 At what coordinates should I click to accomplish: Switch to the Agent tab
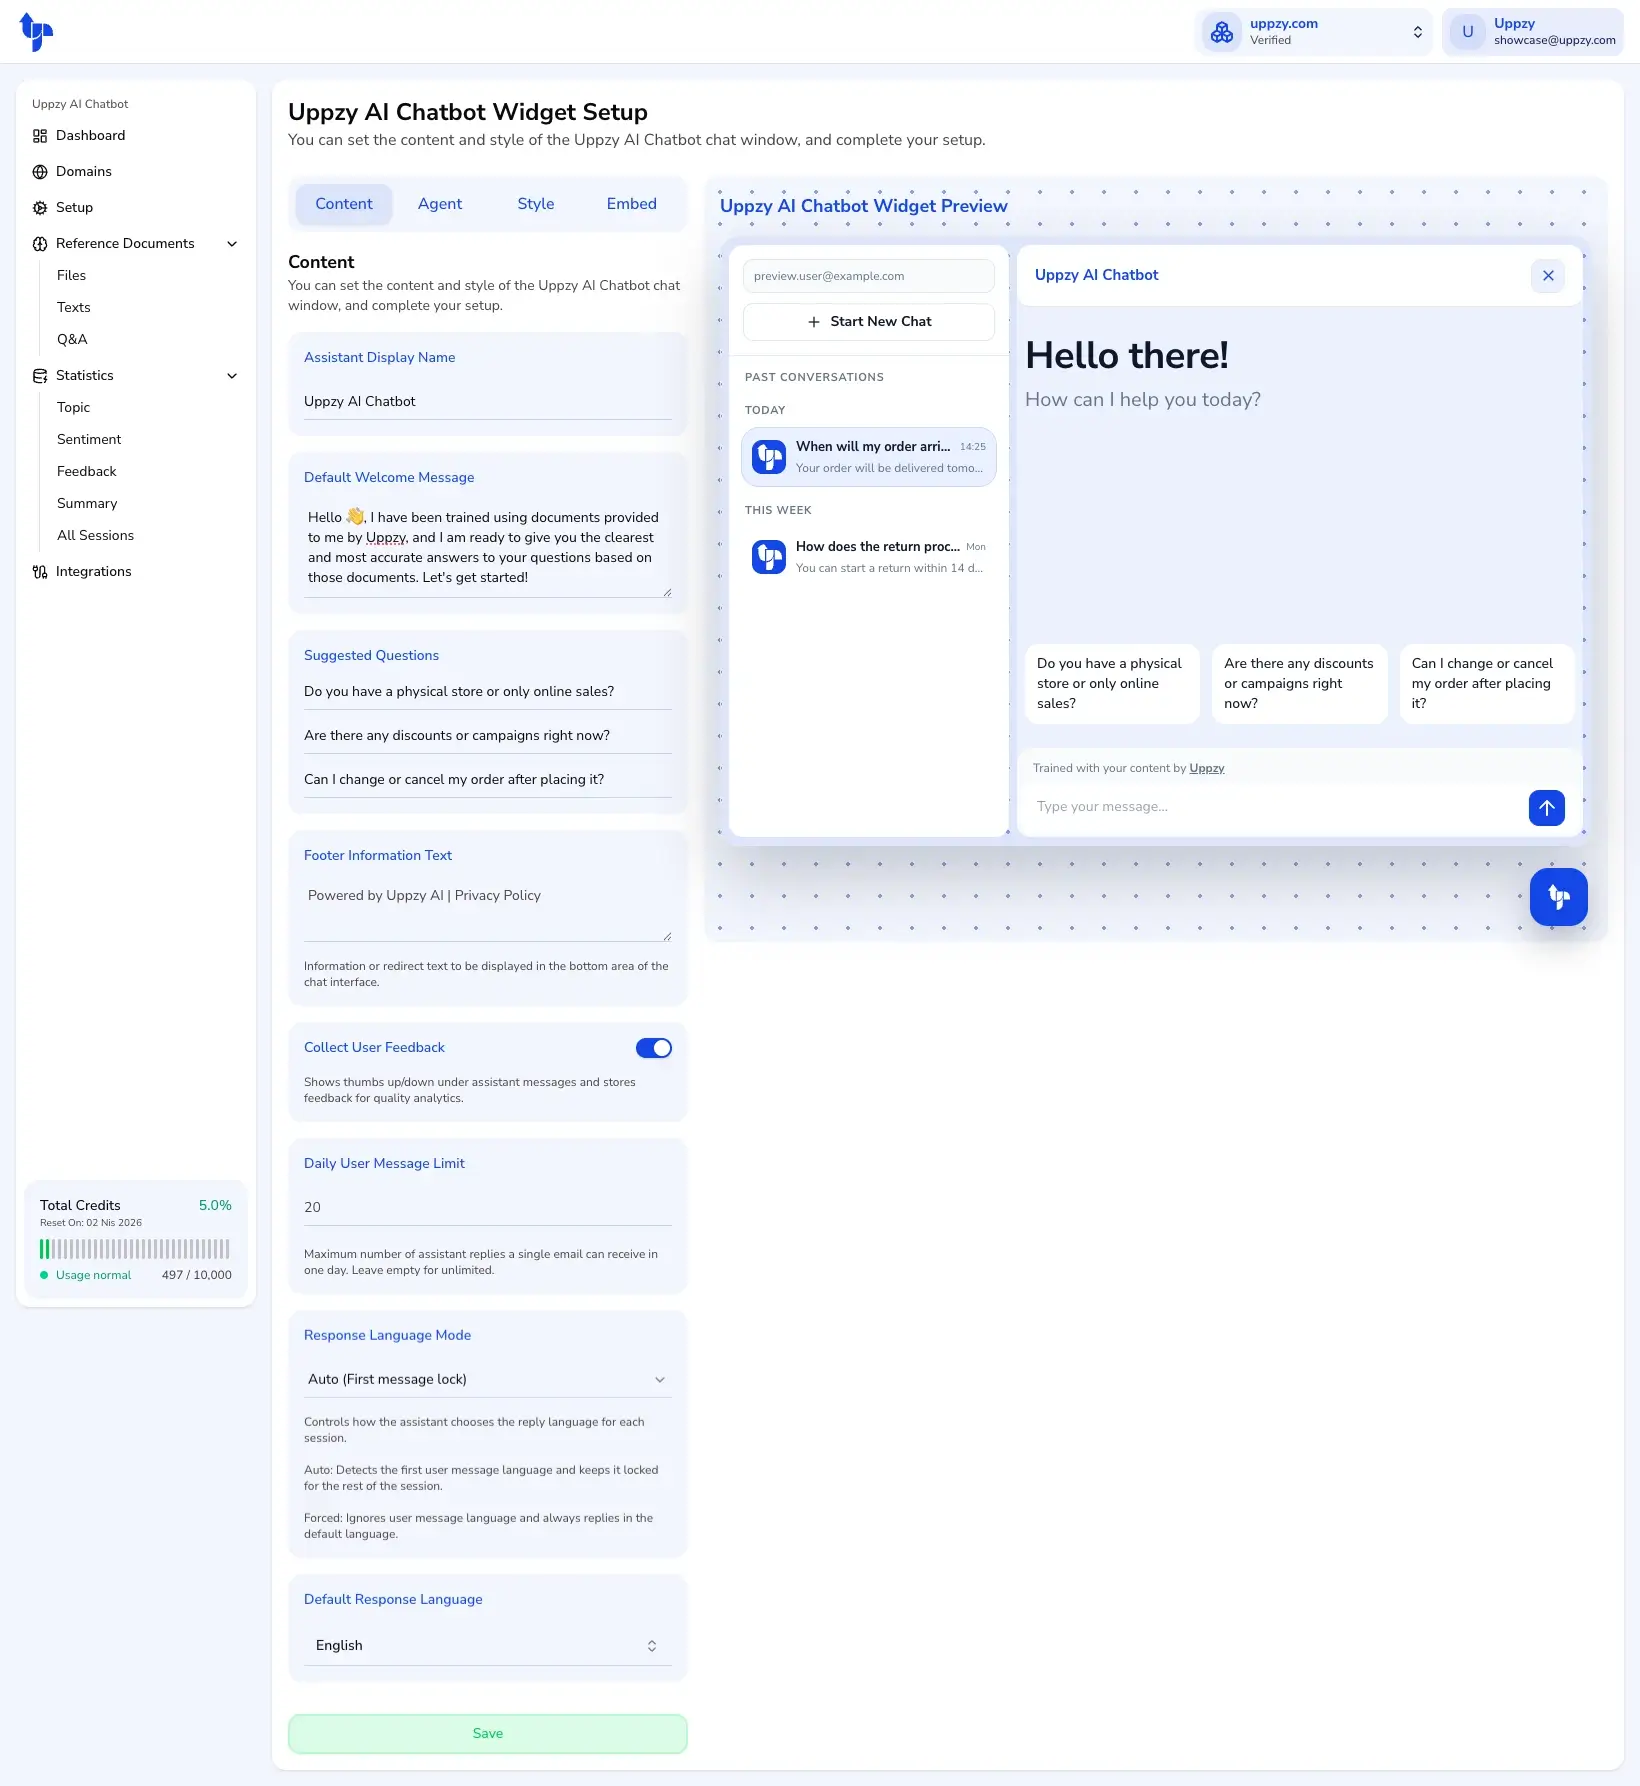[x=440, y=204]
